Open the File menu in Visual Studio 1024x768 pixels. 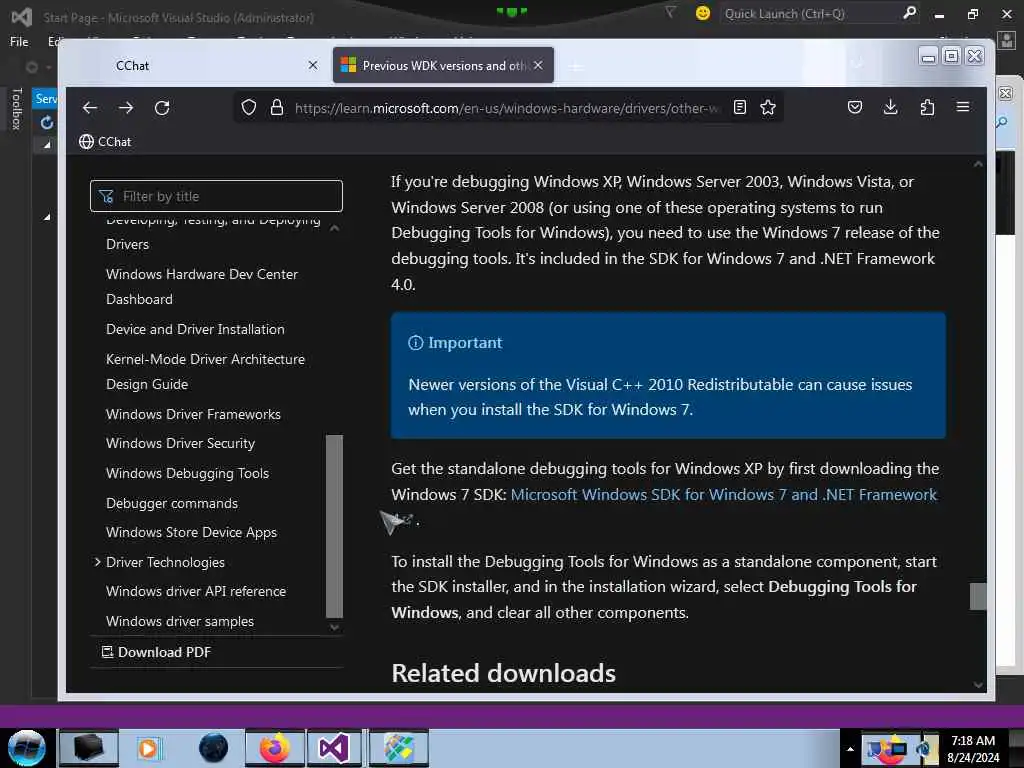[19, 42]
